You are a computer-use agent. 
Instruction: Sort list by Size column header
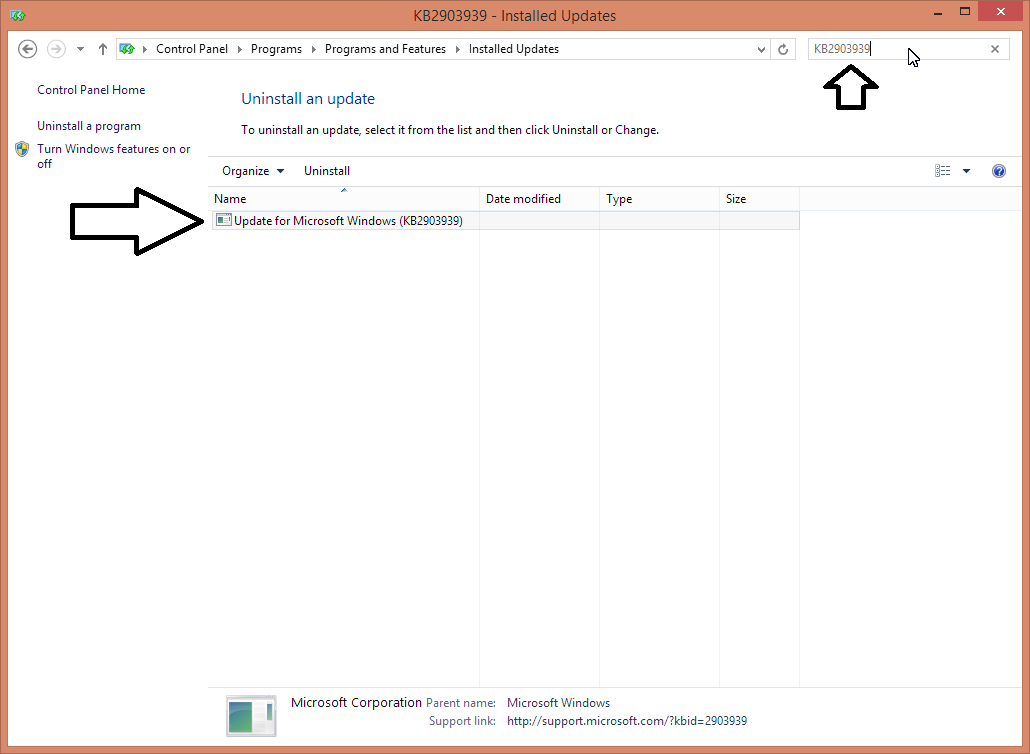[x=759, y=198]
